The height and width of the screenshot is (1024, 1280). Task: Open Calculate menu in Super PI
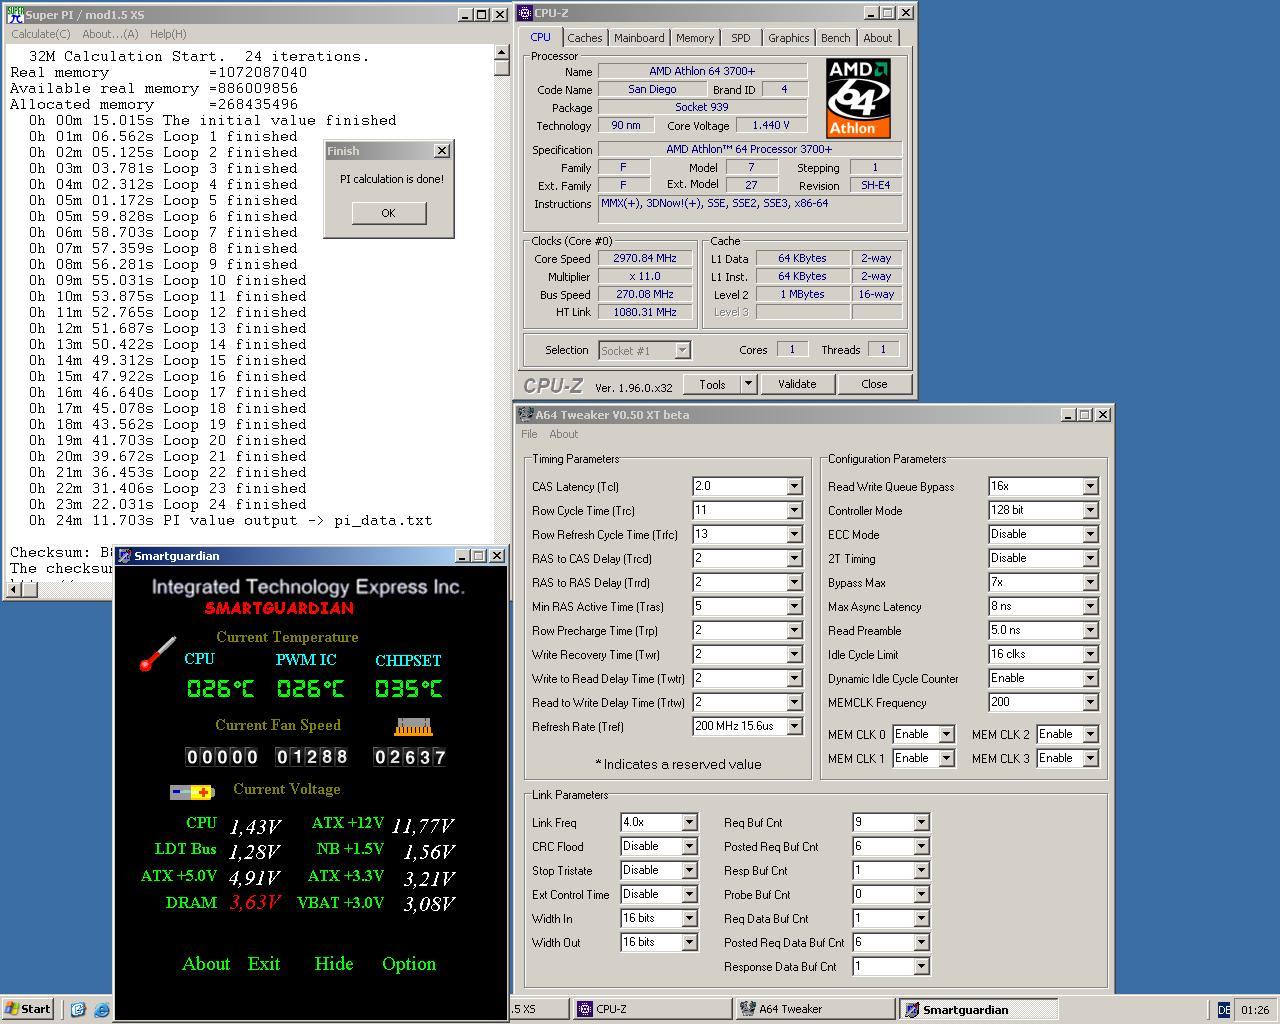(40, 34)
